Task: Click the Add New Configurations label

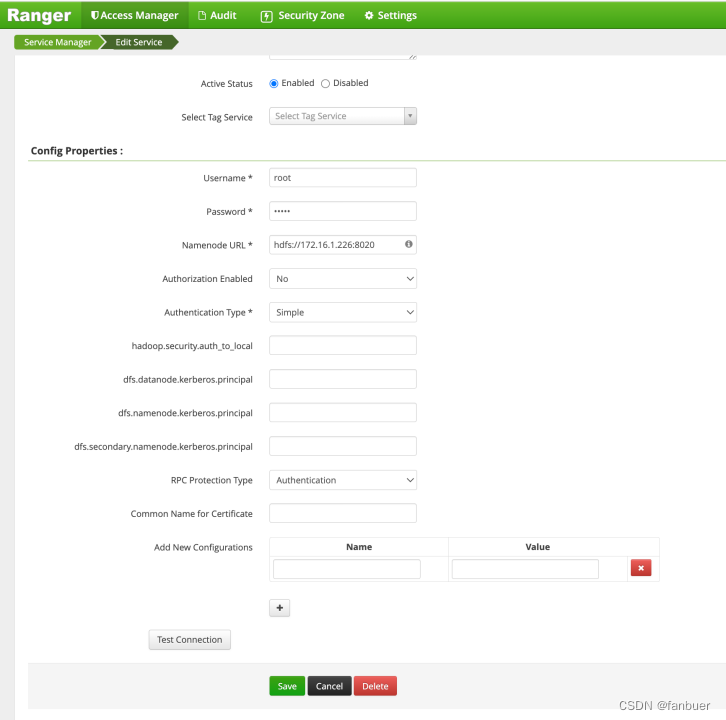Action: click(x=203, y=547)
